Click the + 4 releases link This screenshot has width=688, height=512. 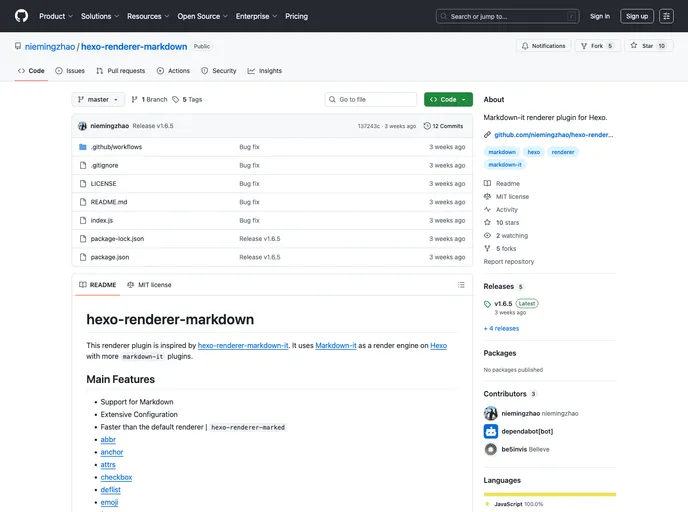click(501, 328)
